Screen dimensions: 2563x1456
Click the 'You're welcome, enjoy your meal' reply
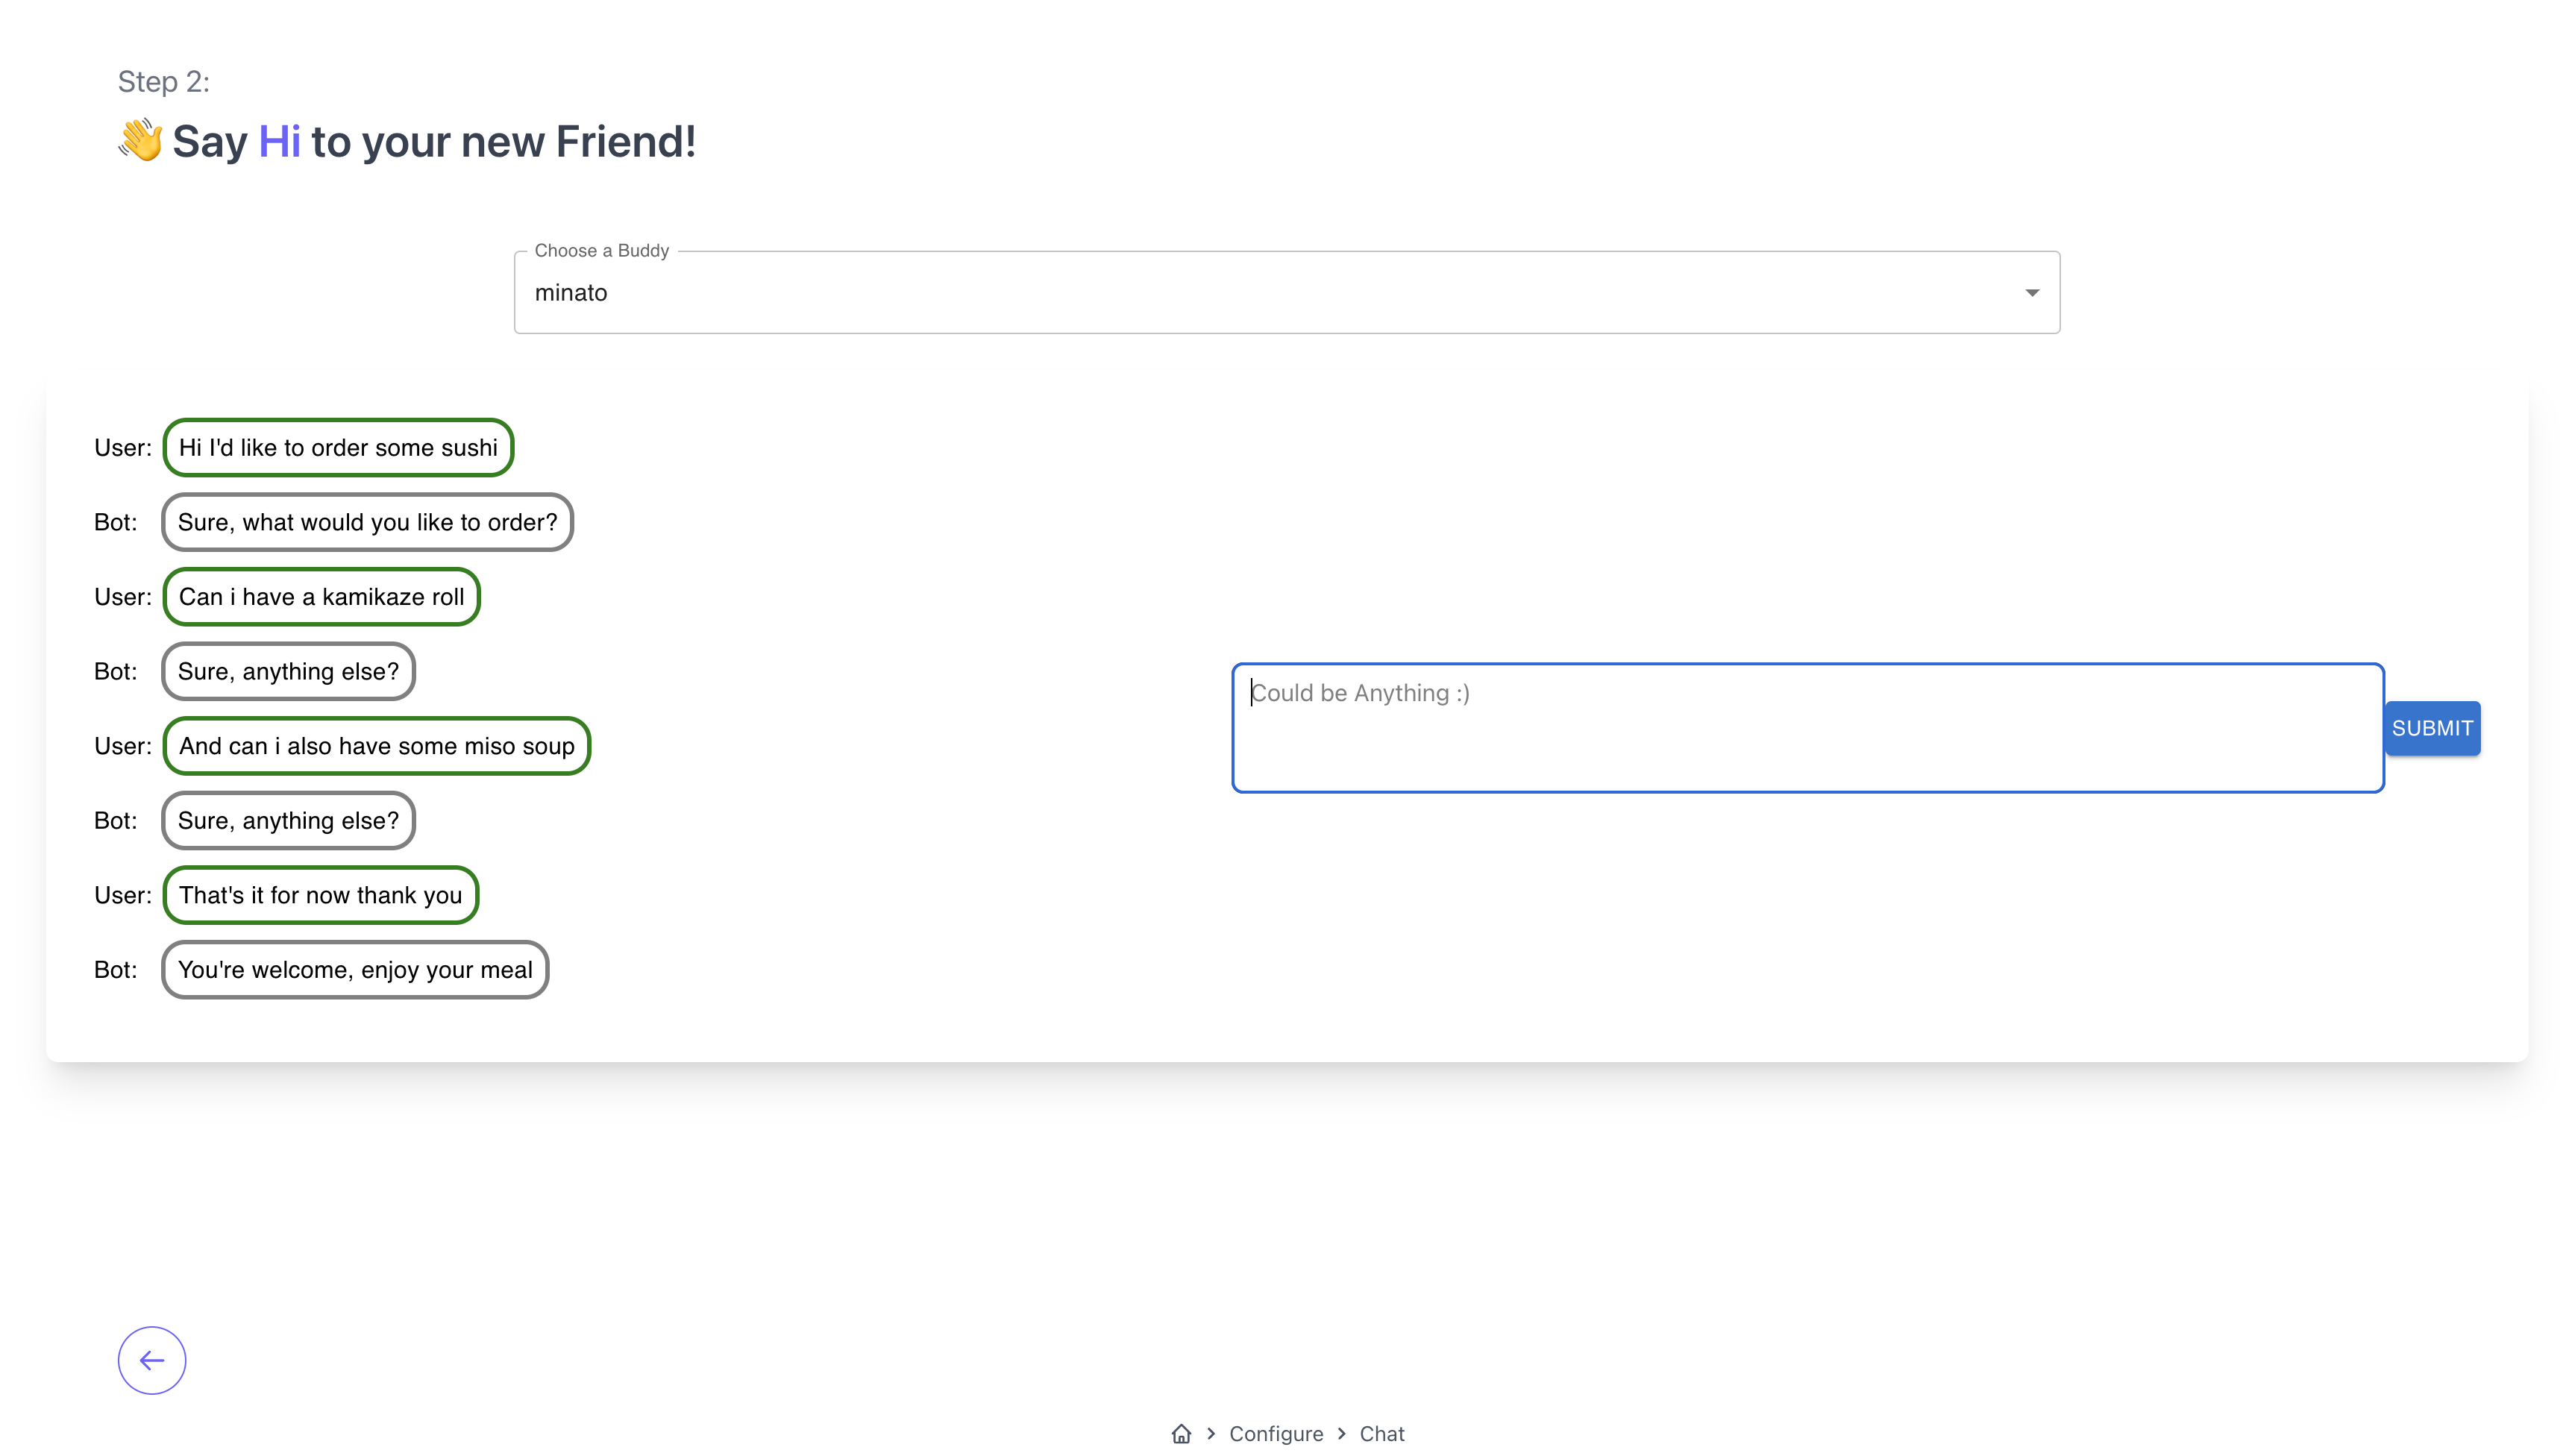coord(355,970)
